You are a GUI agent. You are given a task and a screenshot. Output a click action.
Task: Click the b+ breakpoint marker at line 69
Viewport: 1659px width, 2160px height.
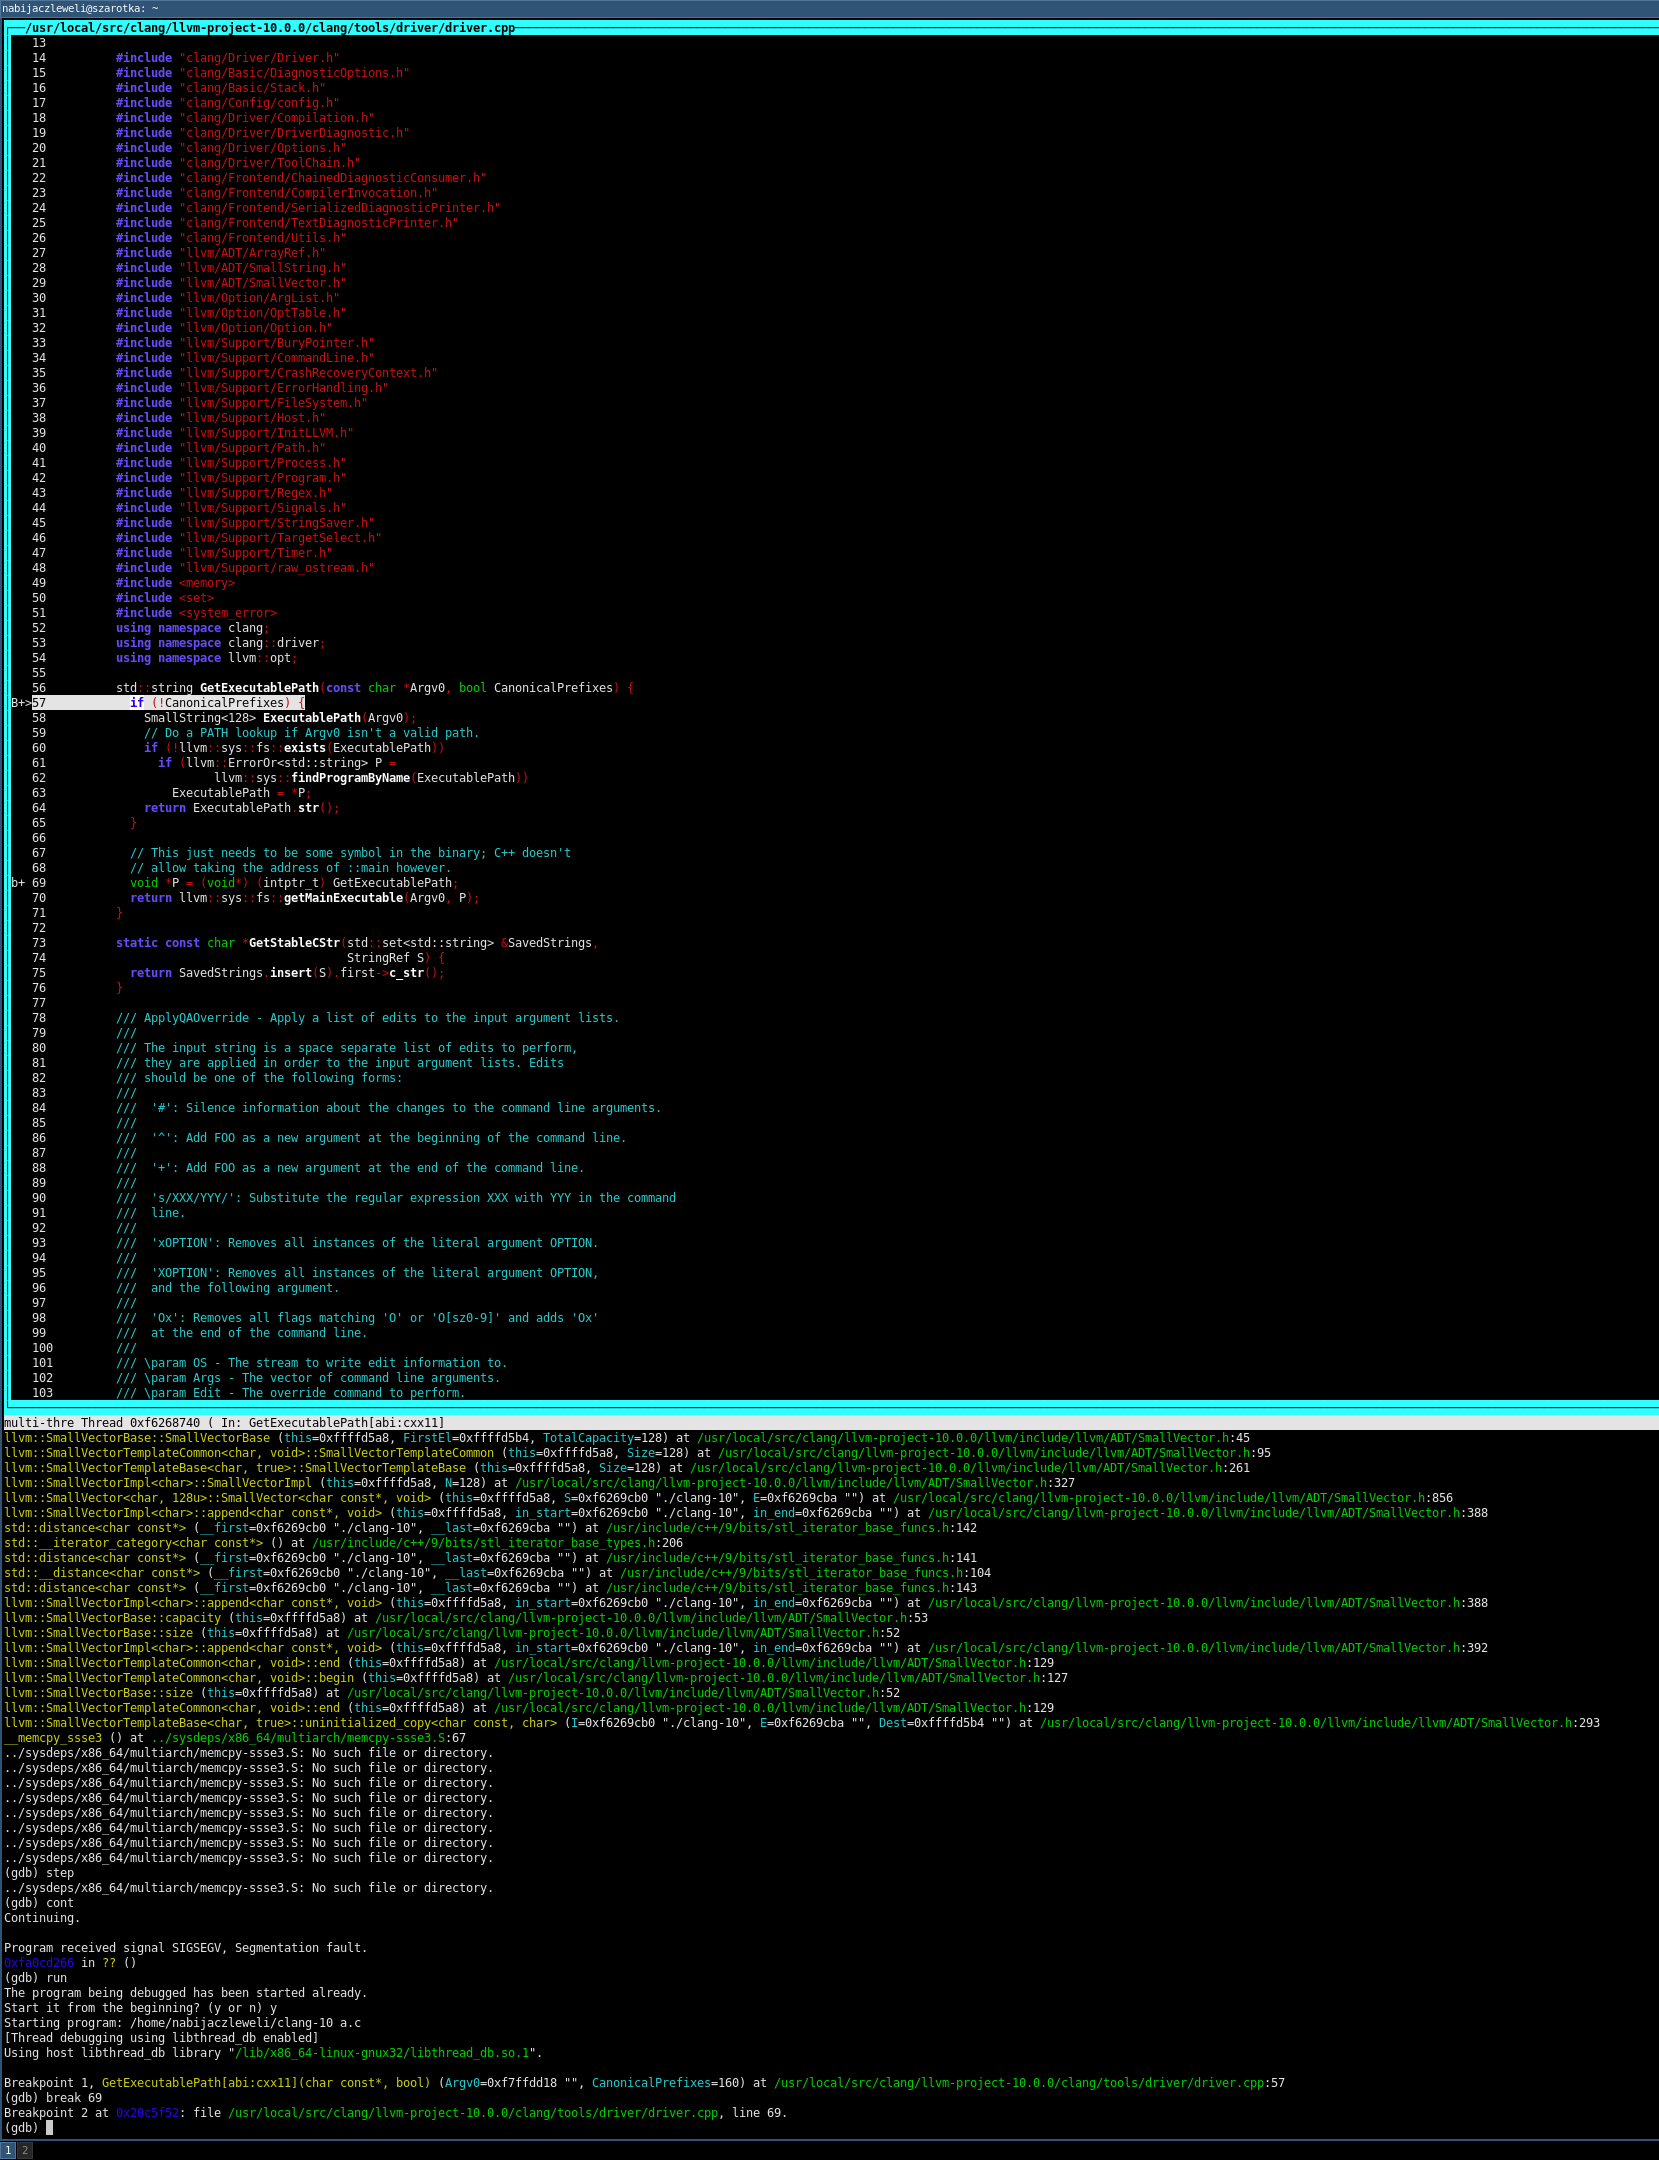pyautogui.click(x=18, y=883)
